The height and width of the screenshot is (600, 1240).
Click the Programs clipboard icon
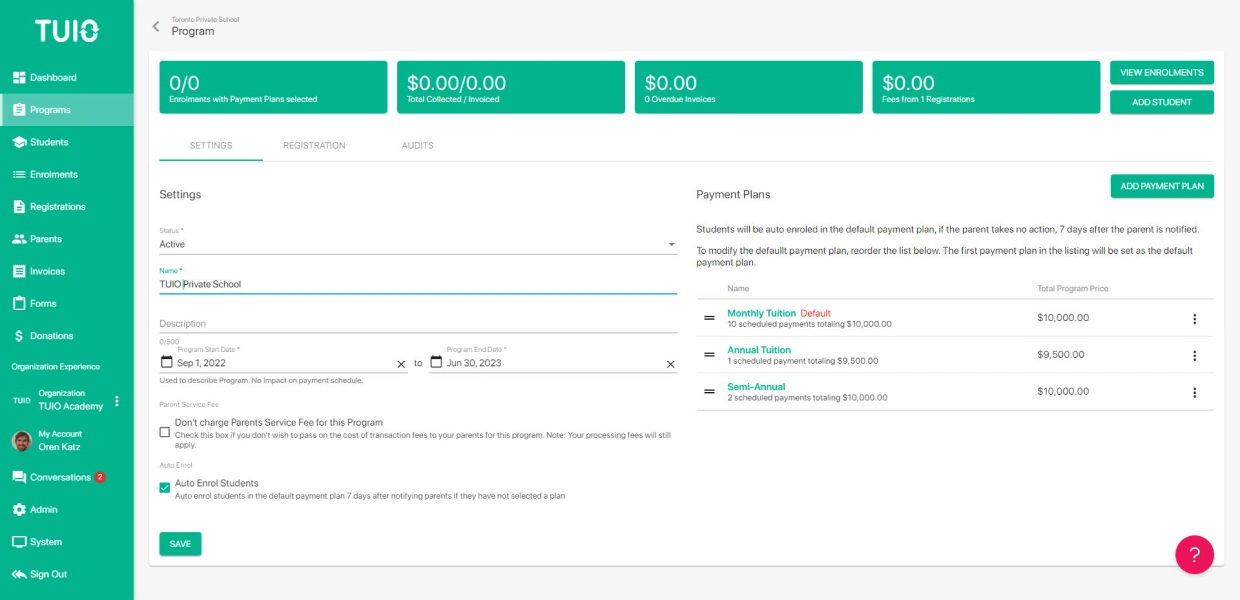[x=19, y=110]
